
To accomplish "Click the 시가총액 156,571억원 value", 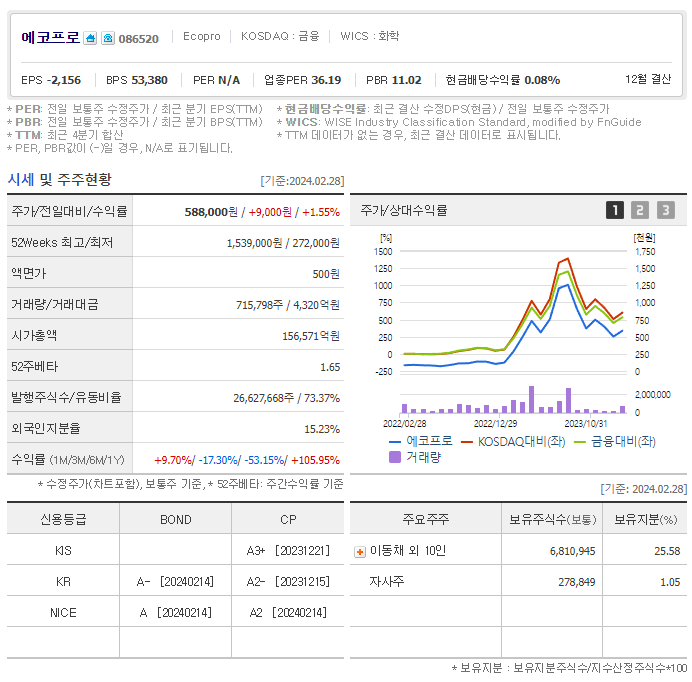I will coord(311,336).
